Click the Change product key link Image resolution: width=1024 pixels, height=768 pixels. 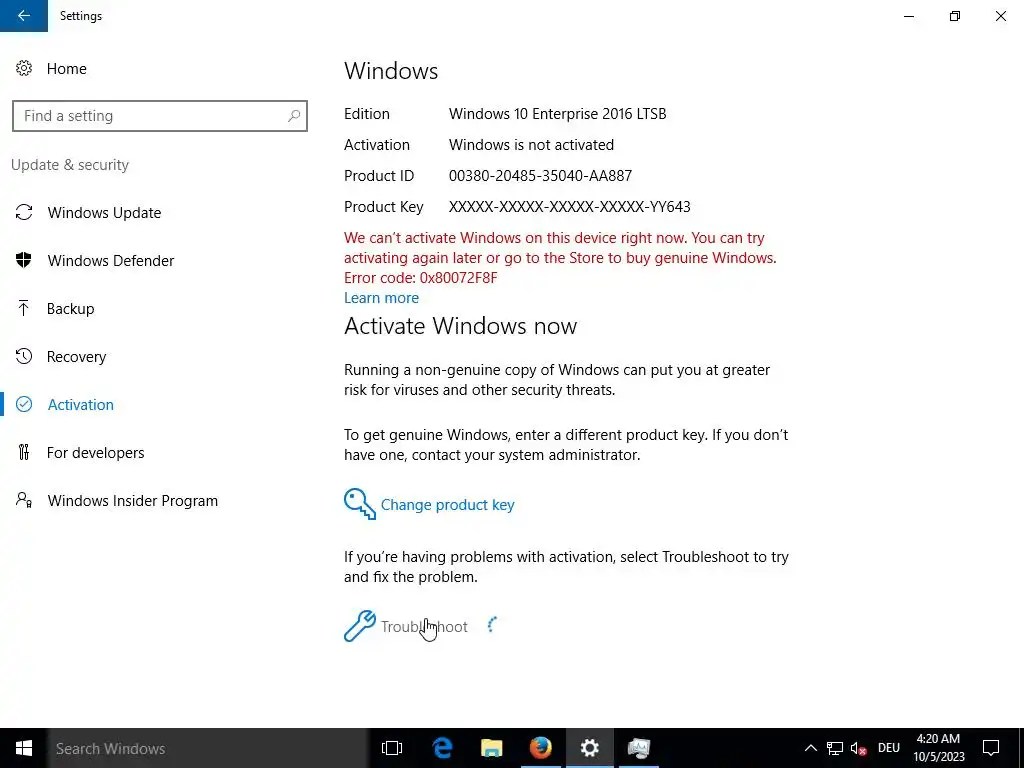pyautogui.click(x=447, y=505)
